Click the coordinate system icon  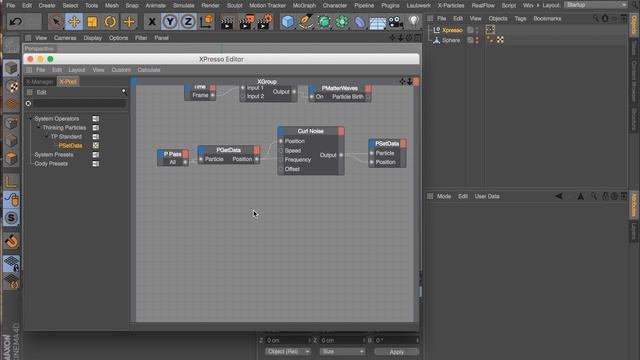pyautogui.click(x=207, y=22)
